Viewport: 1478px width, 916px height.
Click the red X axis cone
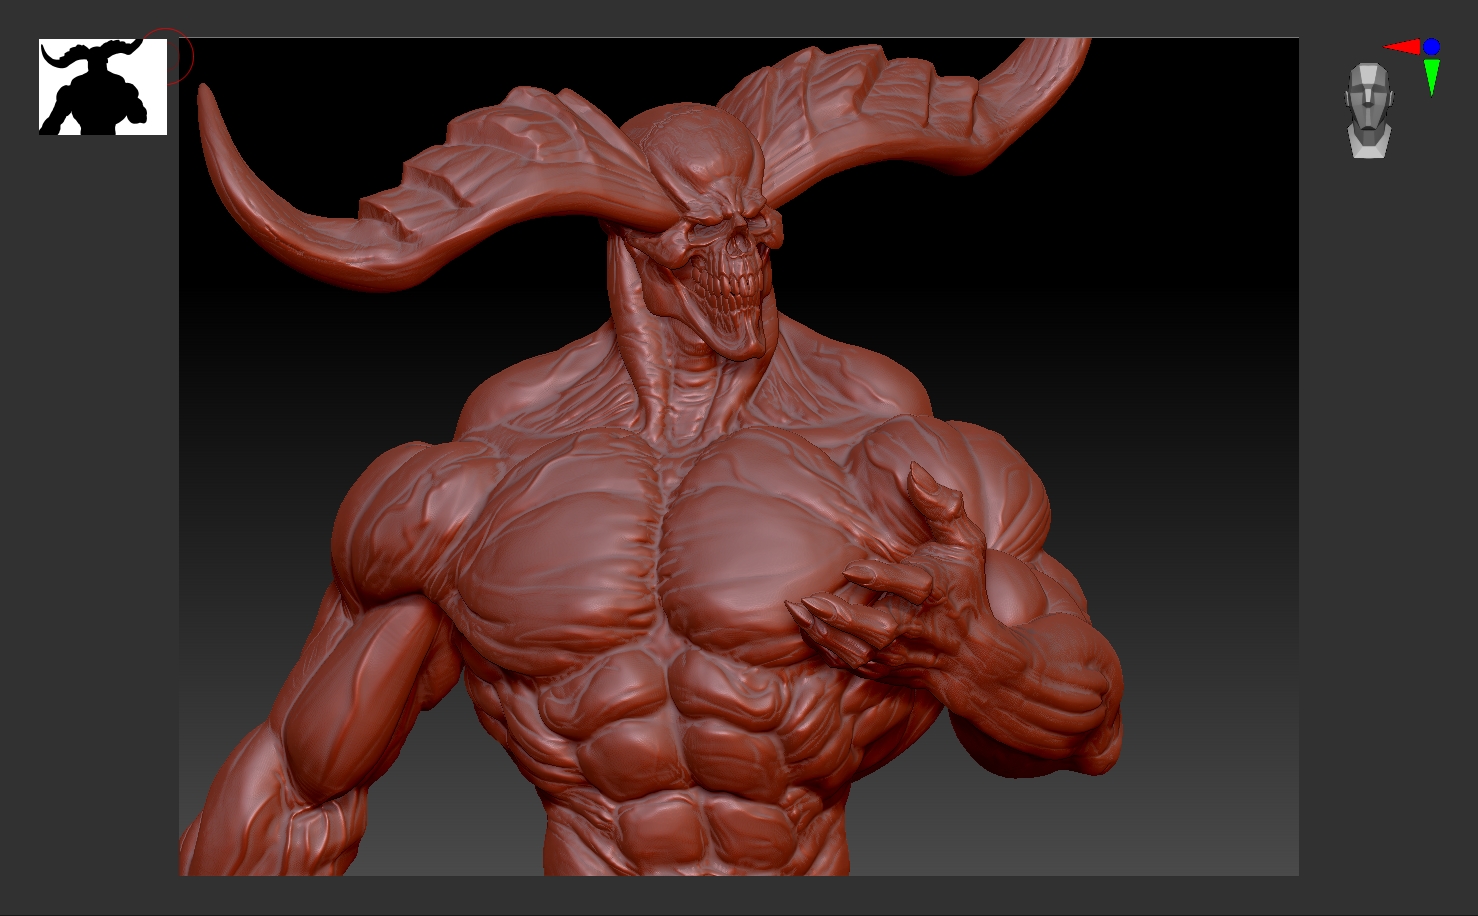pos(1402,46)
